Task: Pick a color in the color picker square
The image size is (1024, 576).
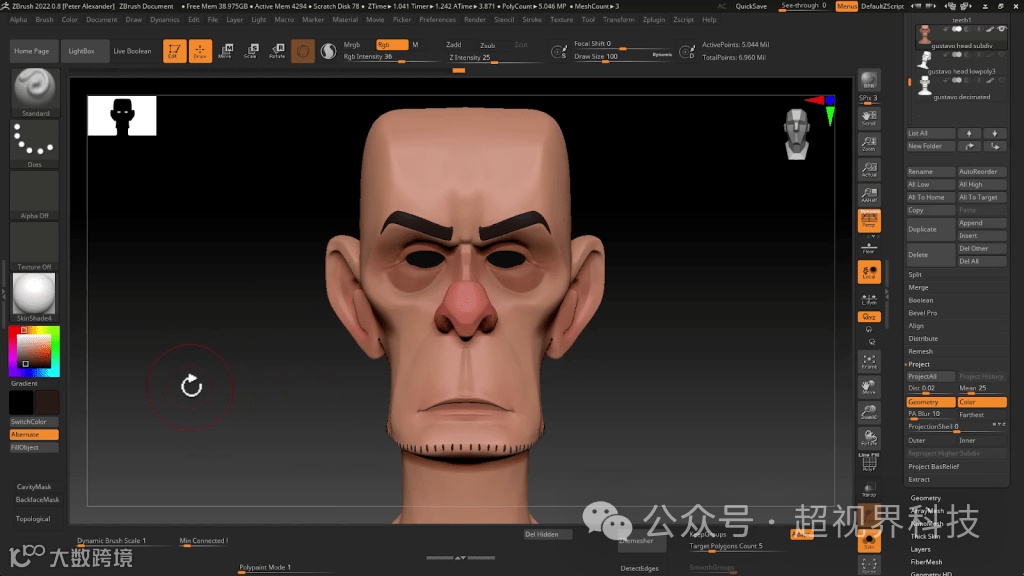Action: tap(35, 351)
